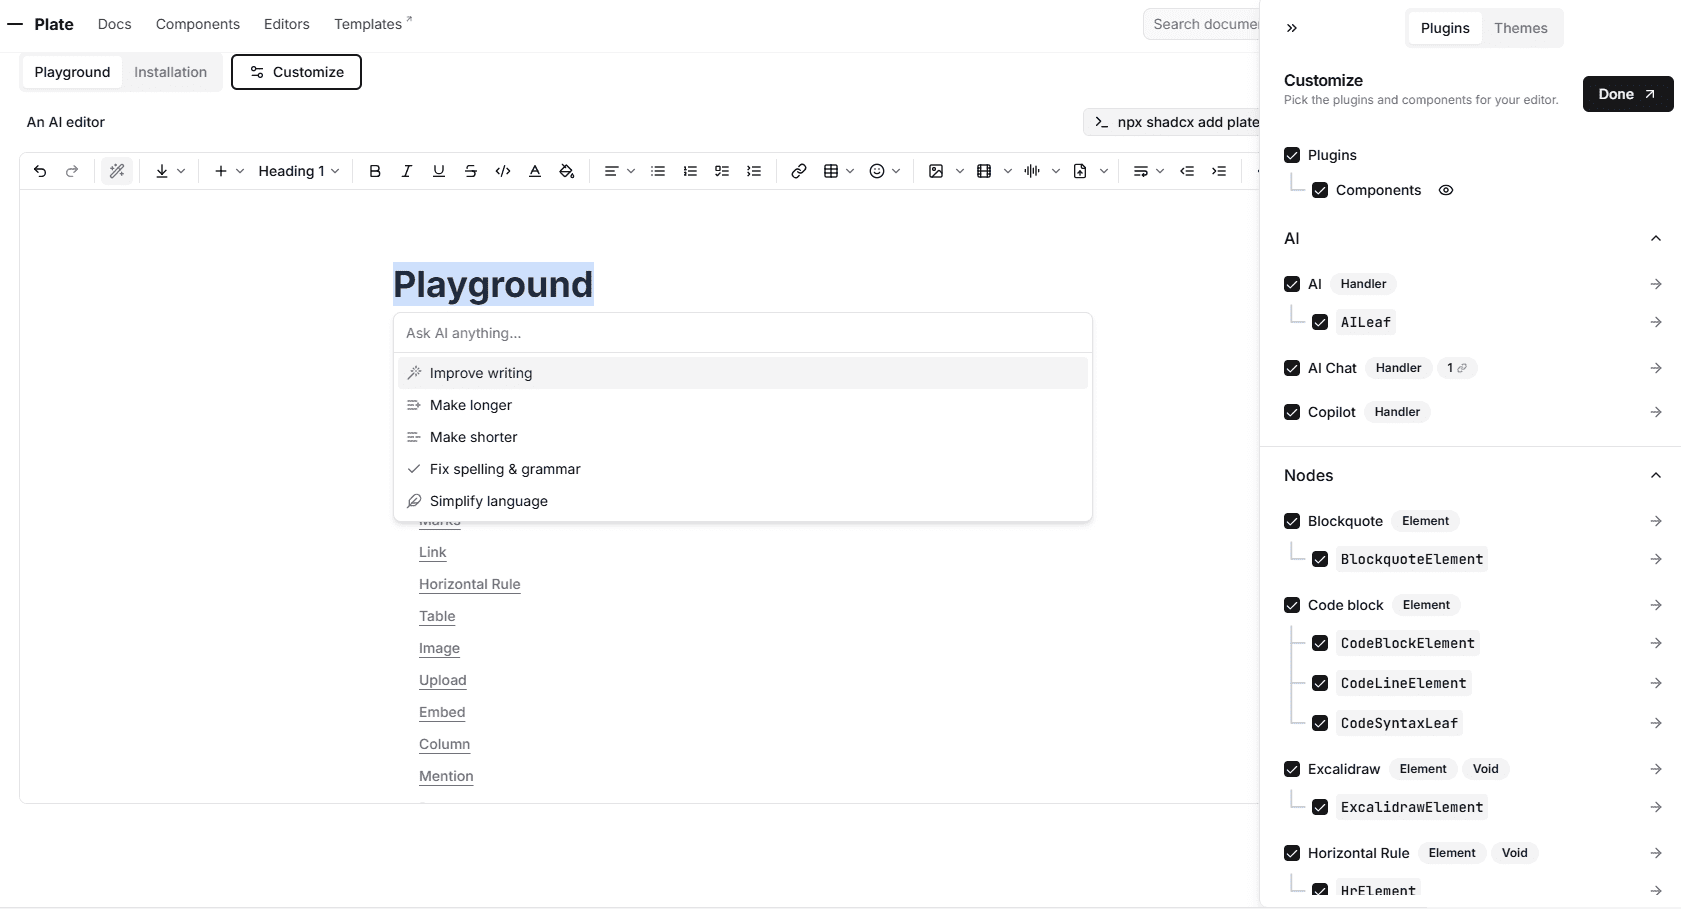Image resolution: width=1681 pixels, height=909 pixels.
Task: Toggle inline code formatting
Action: [503, 171]
